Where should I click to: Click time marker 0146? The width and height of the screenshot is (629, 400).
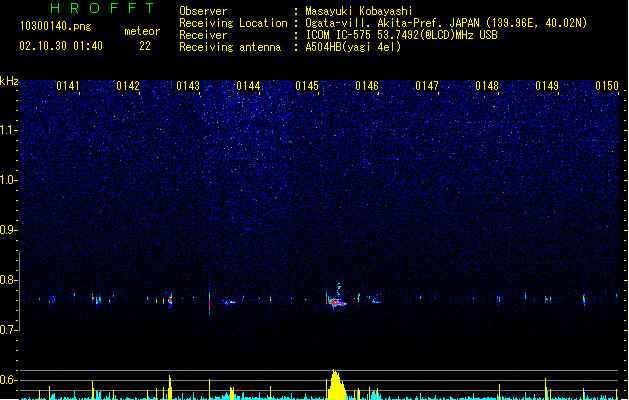point(367,86)
